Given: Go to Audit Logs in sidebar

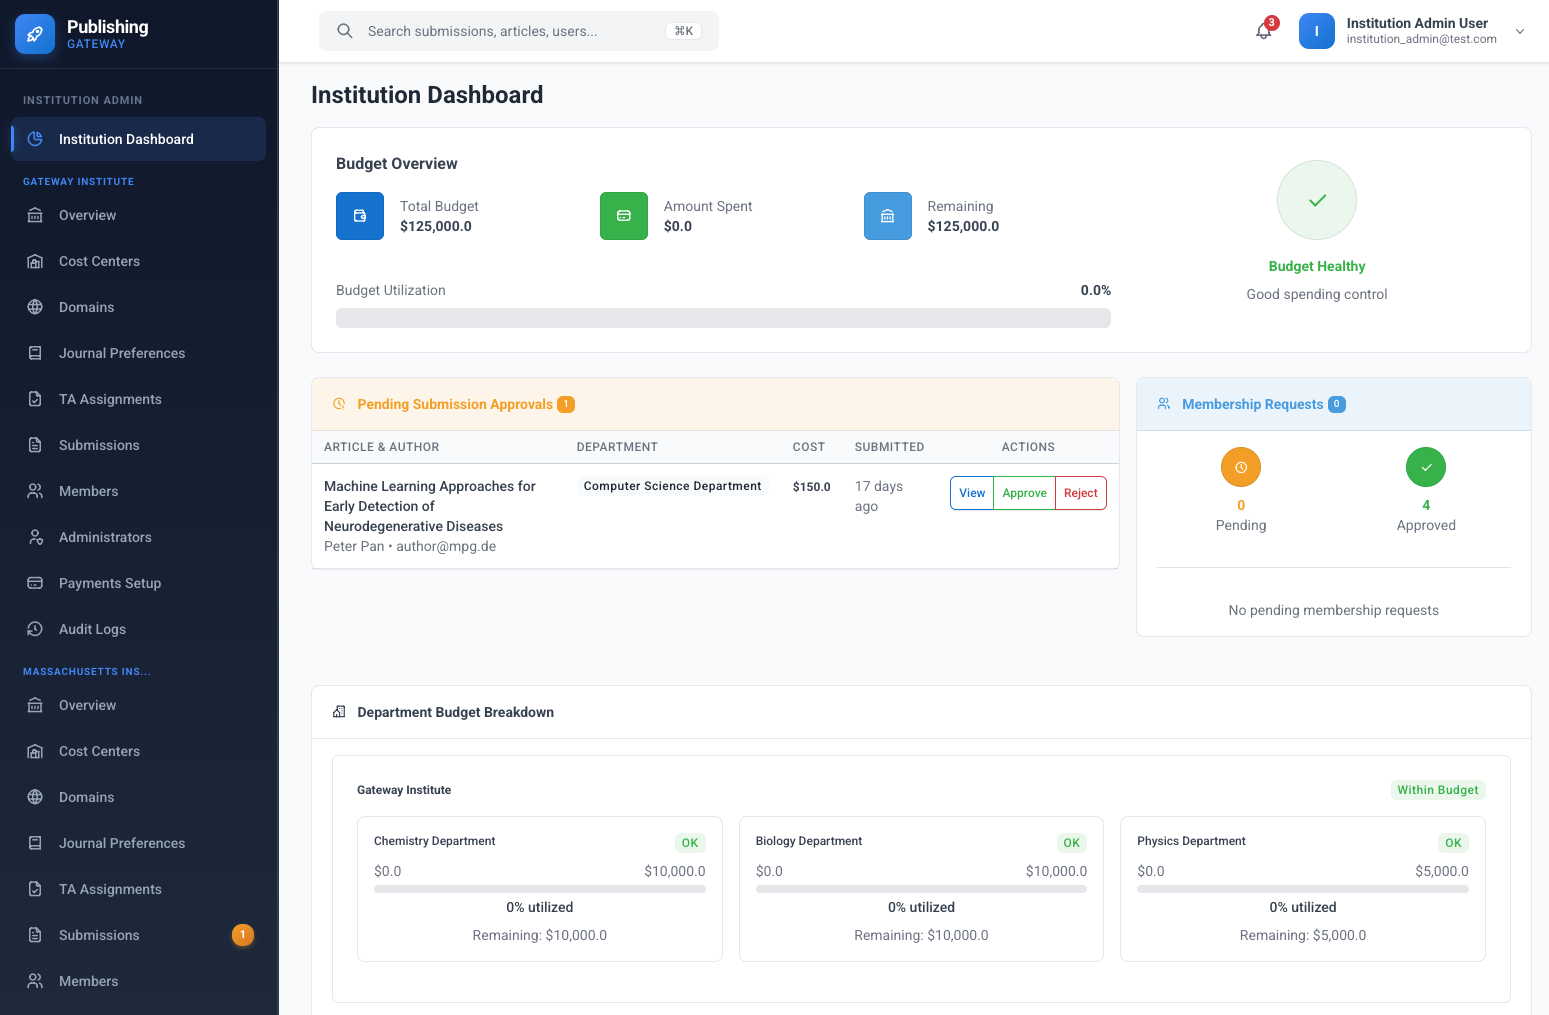Looking at the screenshot, I should coord(92,629).
